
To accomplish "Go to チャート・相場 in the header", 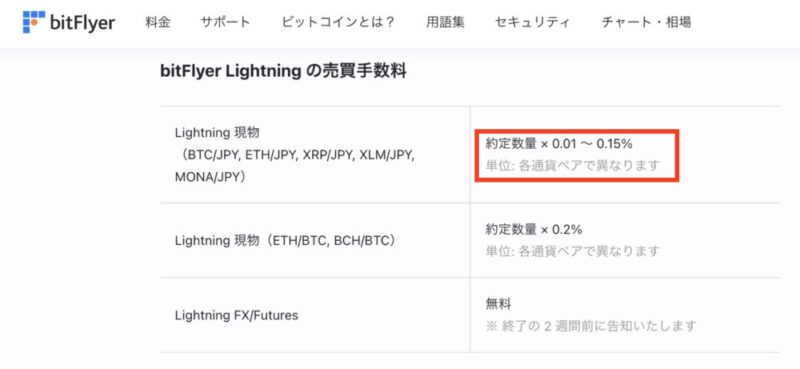I will 646,22.
